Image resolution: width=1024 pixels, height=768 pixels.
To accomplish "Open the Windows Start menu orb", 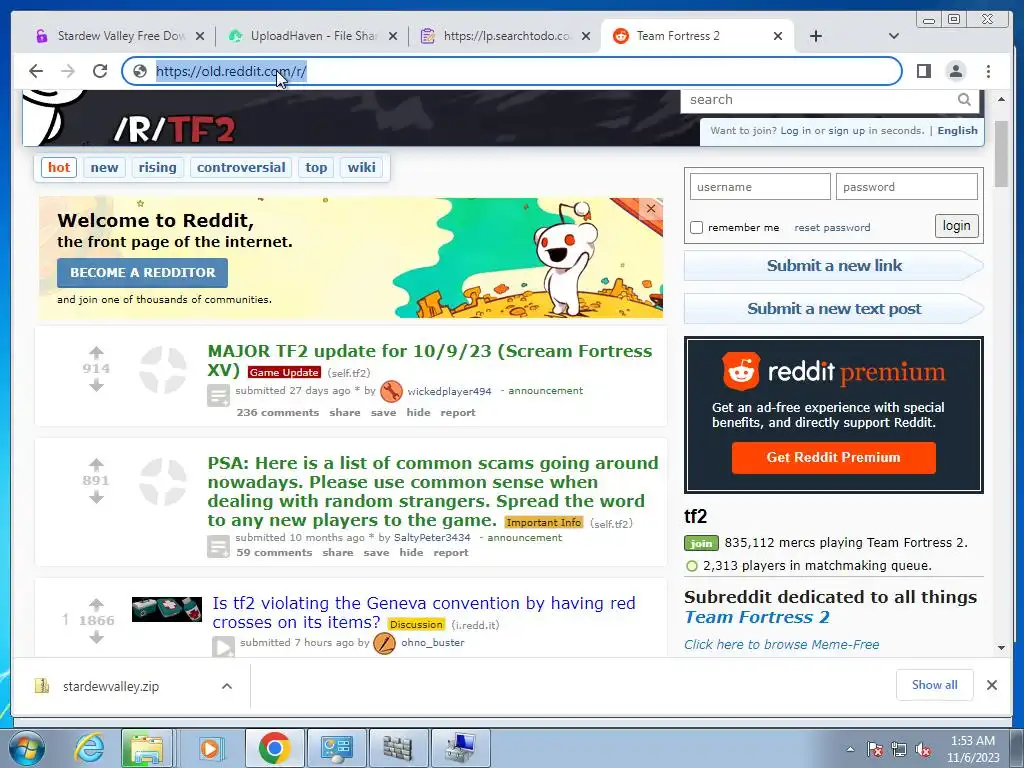I will [x=27, y=748].
